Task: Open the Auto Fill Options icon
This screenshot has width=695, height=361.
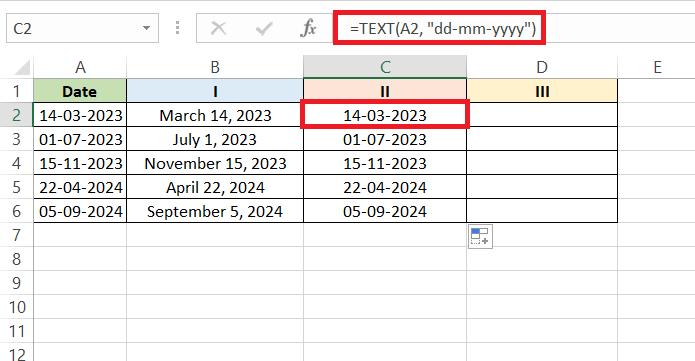Action: tap(480, 236)
